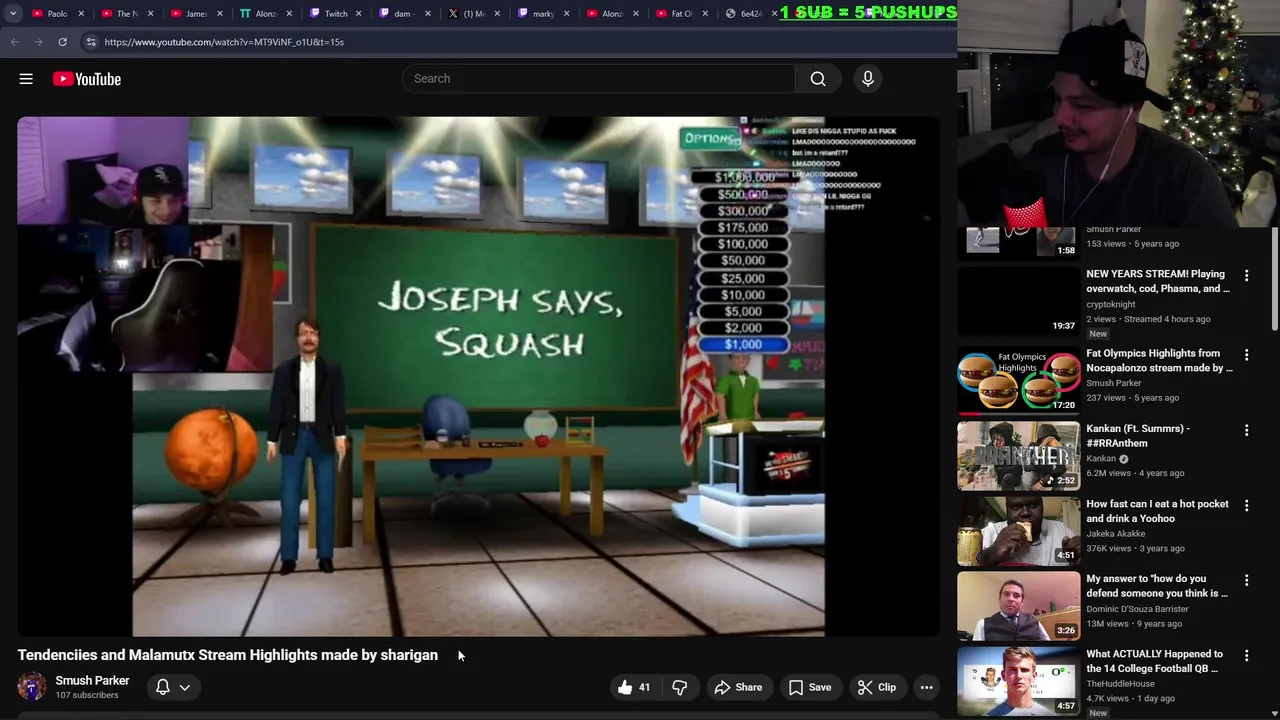Image resolution: width=1280 pixels, height=720 pixels.
Task: Focus the YouTube search input field
Action: click(599, 79)
